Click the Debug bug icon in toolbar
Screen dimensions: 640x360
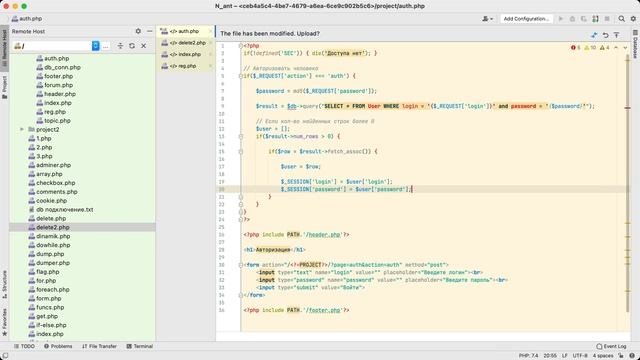572,19
